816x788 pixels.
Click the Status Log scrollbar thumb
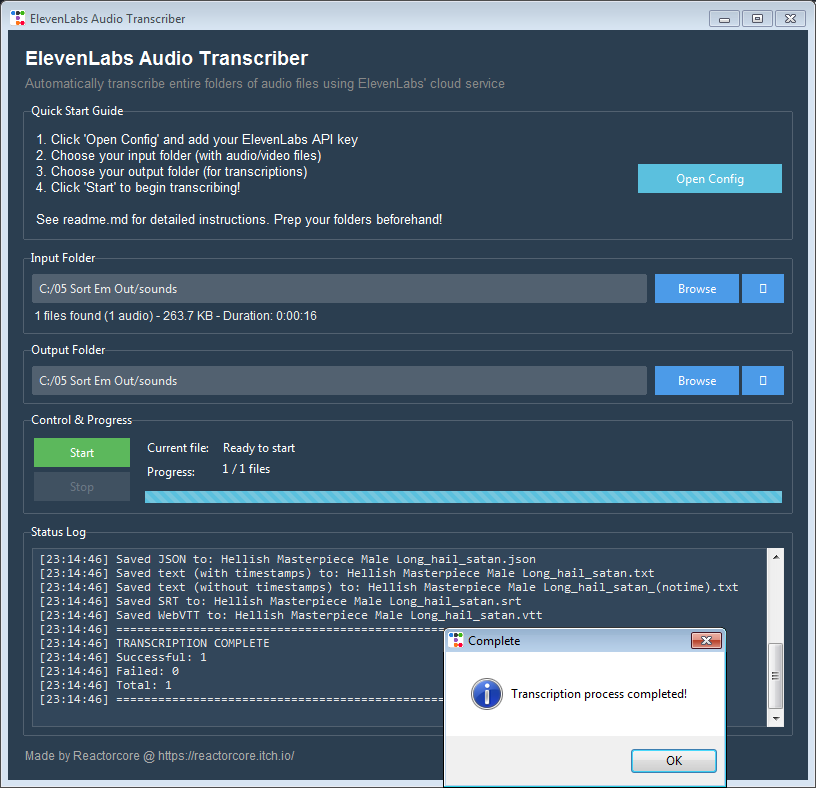[775, 676]
